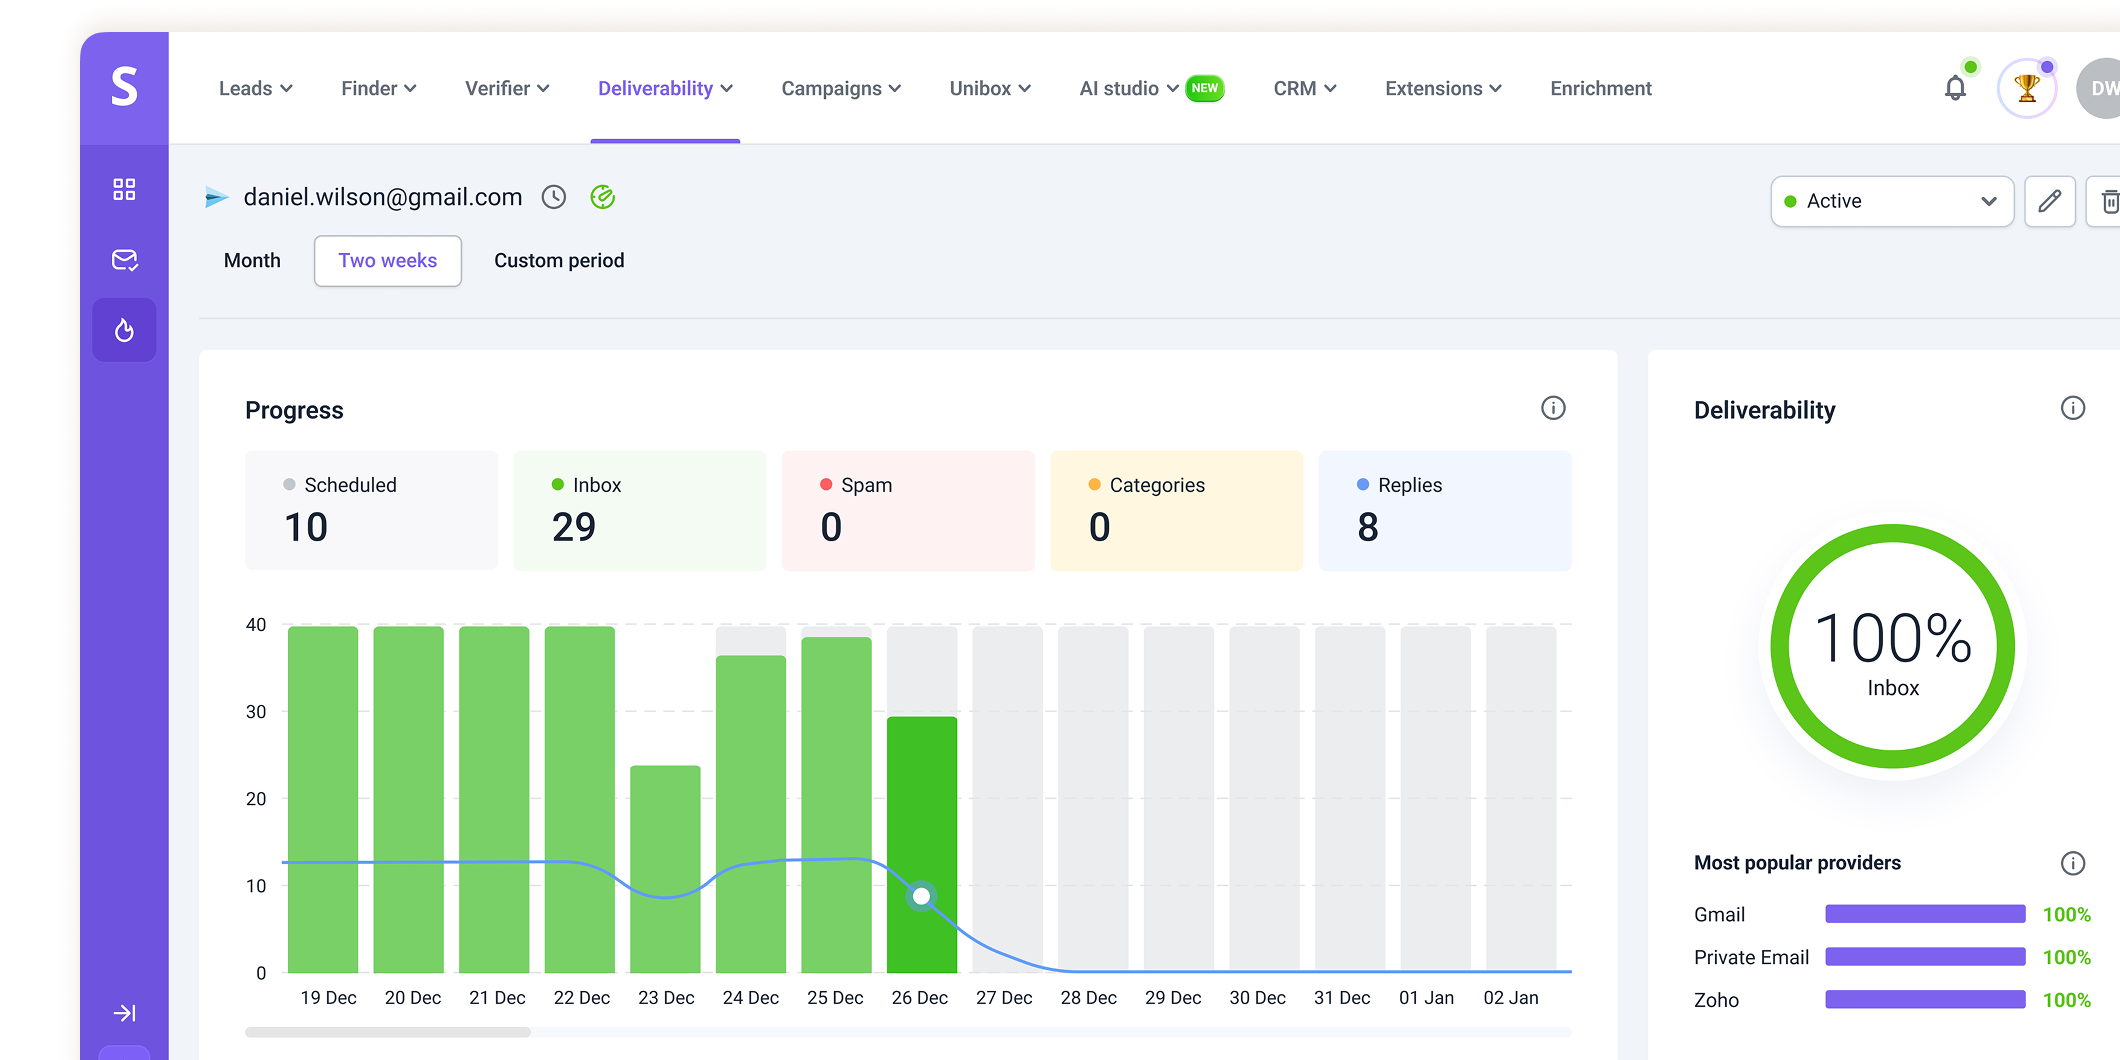
Task: Select the Two weeks period option
Action: (387, 261)
